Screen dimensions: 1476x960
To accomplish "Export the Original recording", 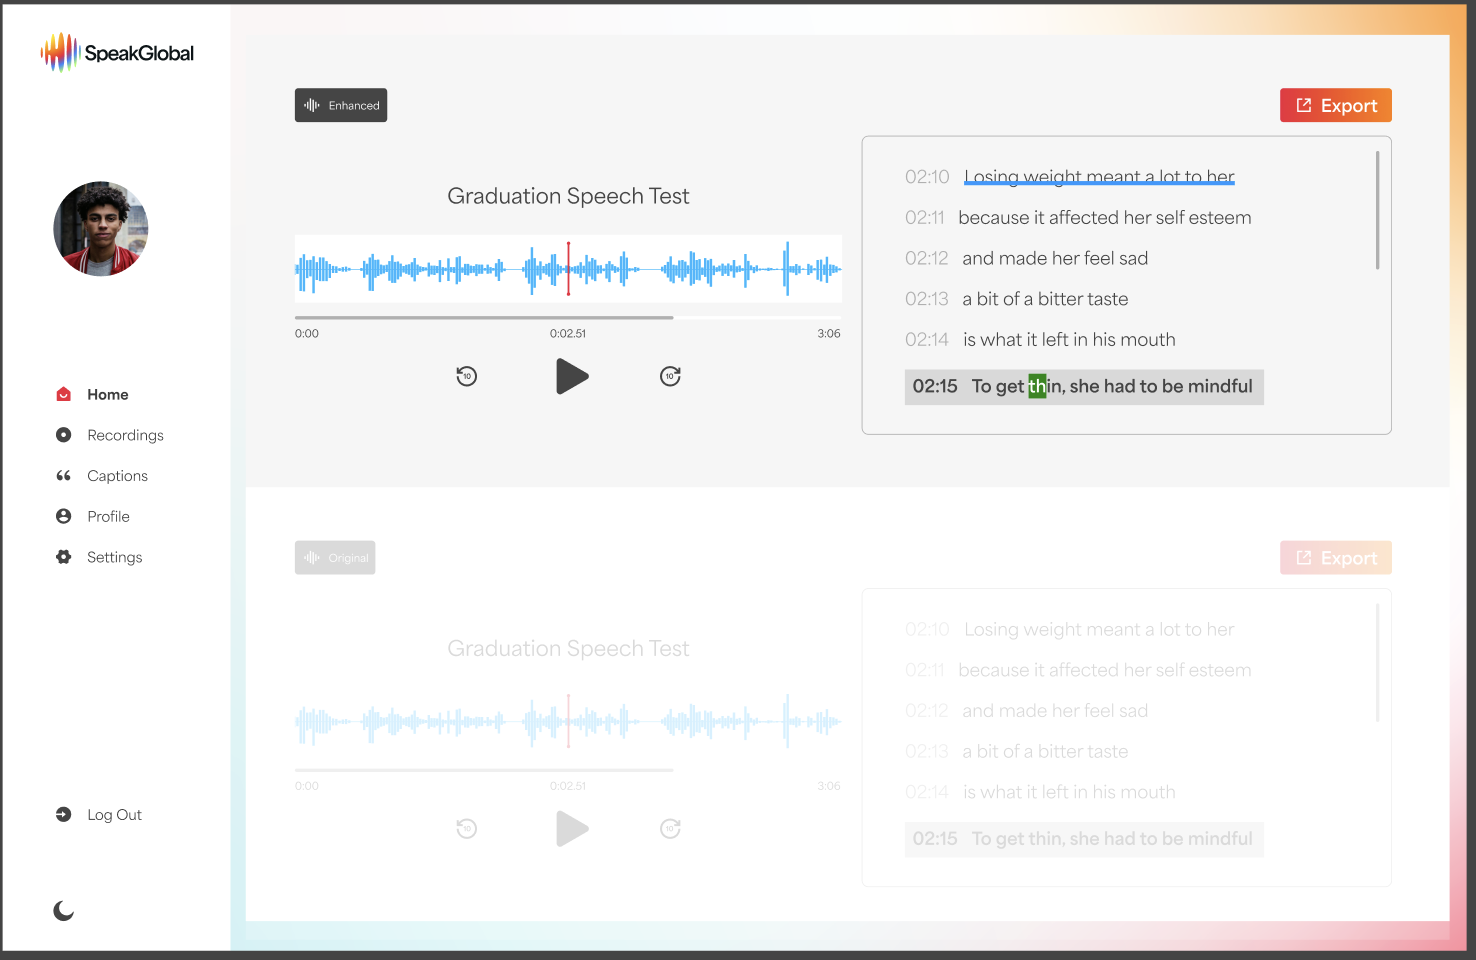I will (x=1336, y=558).
